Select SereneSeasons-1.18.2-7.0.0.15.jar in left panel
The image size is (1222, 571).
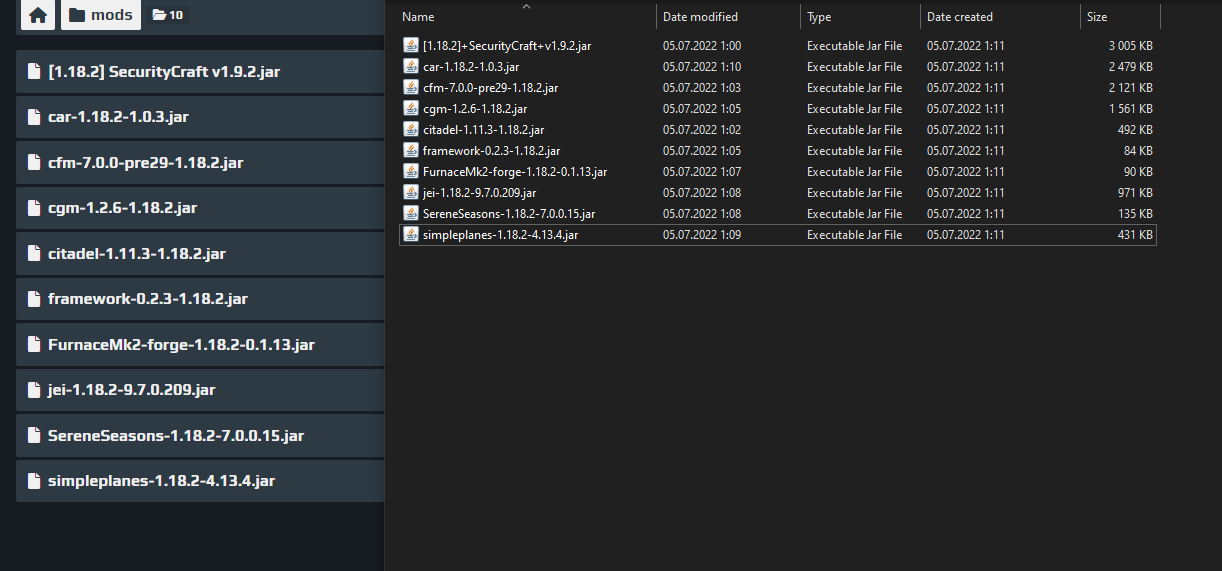point(200,436)
